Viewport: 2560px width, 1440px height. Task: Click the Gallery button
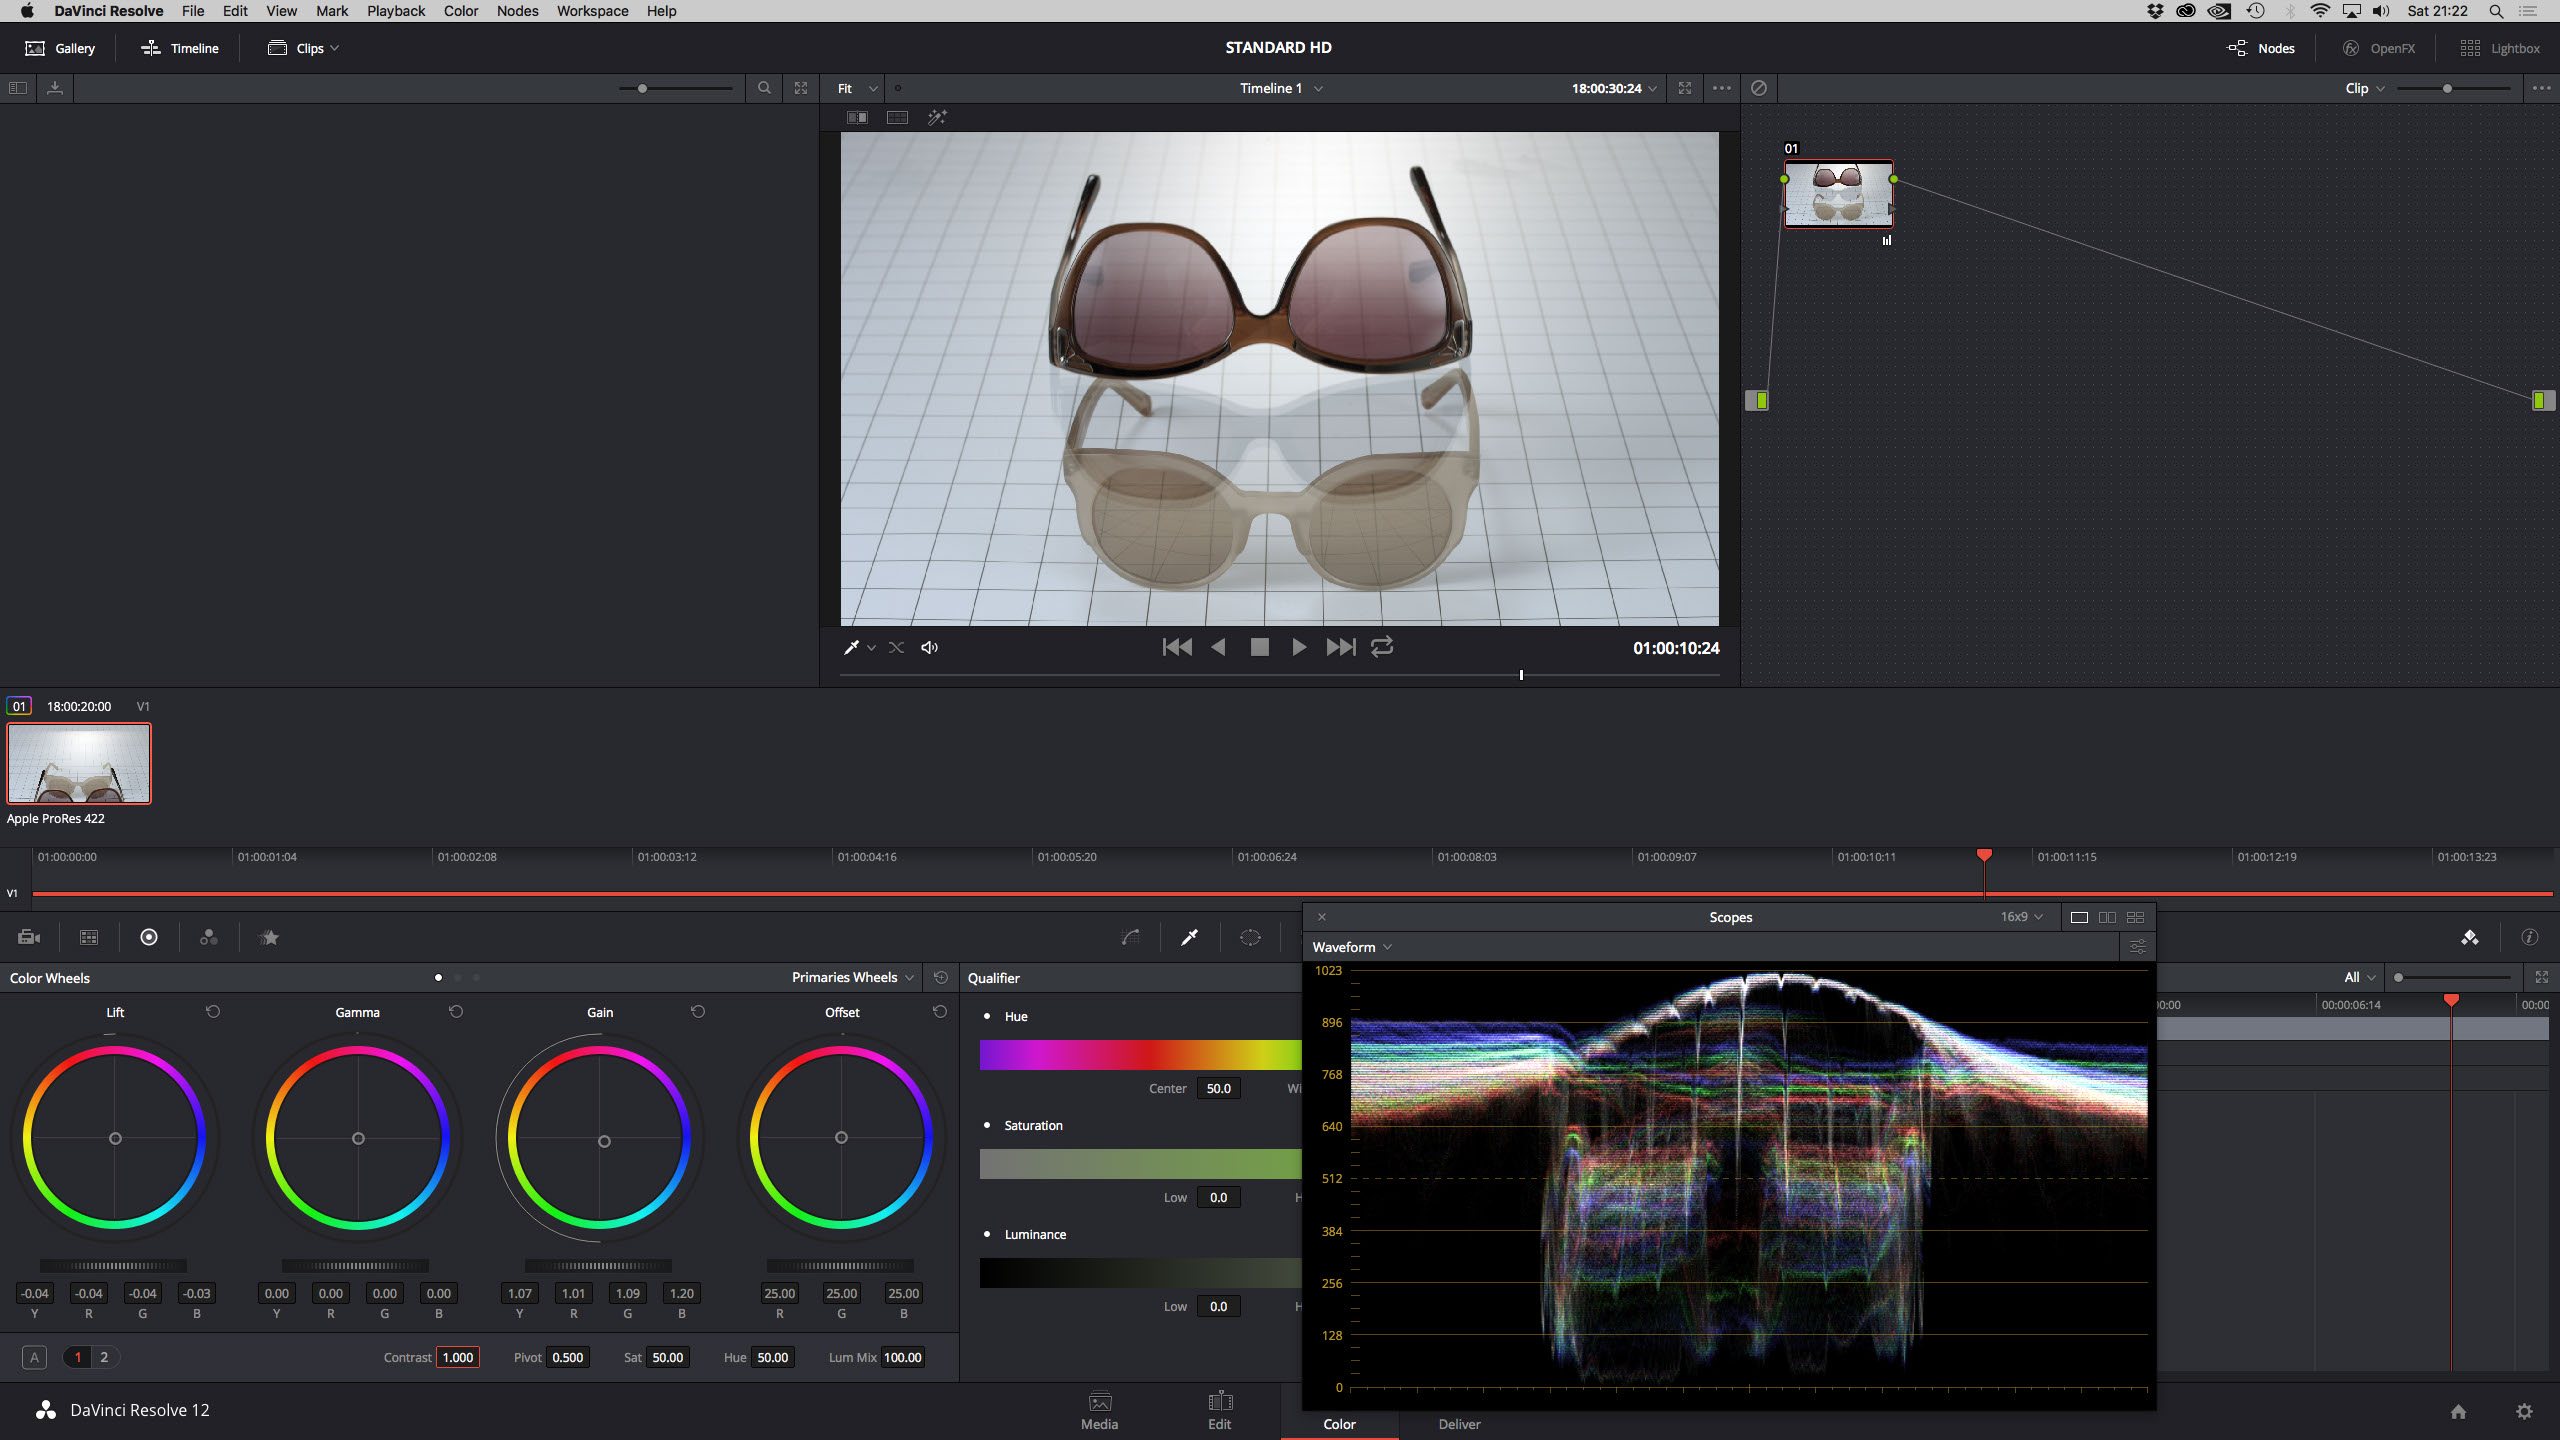pos(60,48)
